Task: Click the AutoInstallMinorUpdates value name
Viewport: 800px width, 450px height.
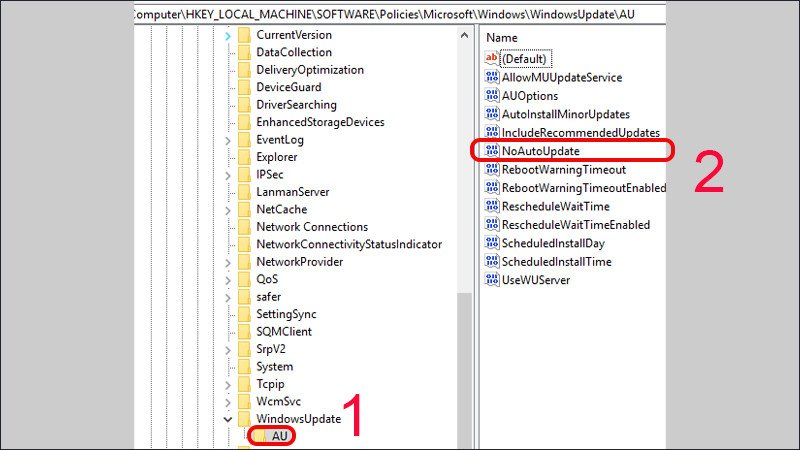Action: pyautogui.click(x=565, y=115)
